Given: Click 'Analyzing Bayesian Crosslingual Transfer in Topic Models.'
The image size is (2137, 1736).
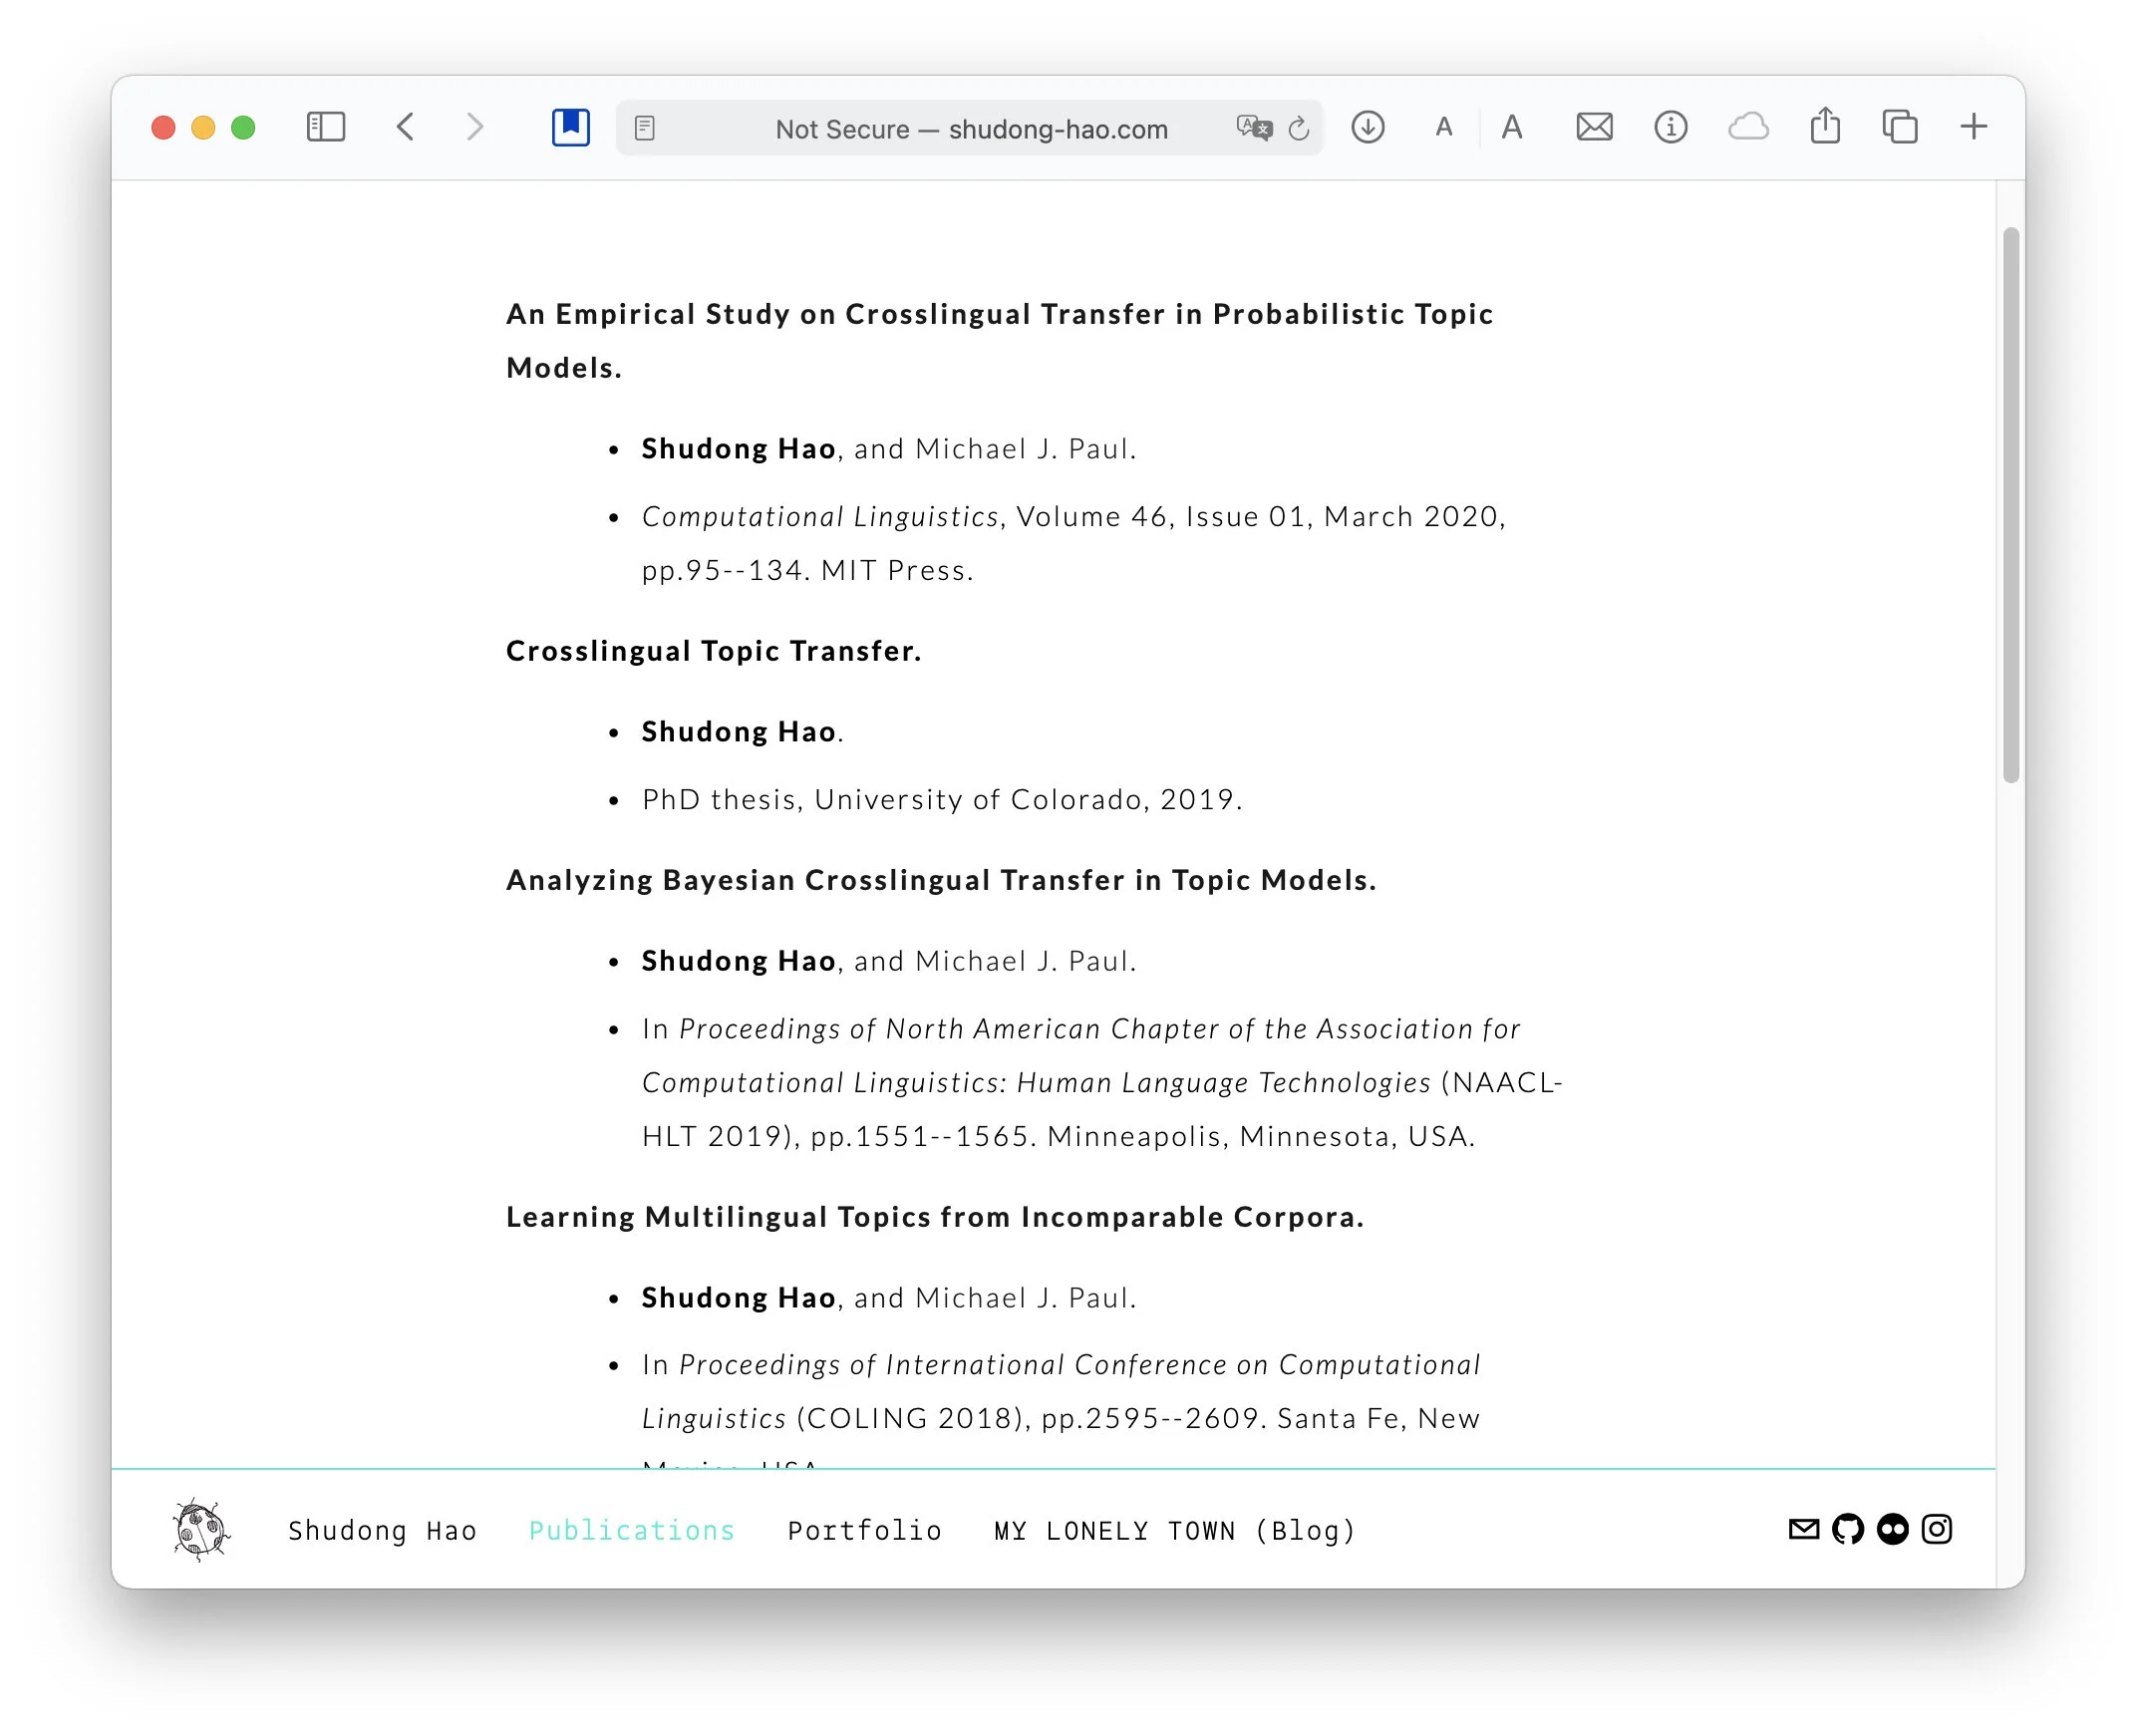Looking at the screenshot, I should tap(941, 880).
